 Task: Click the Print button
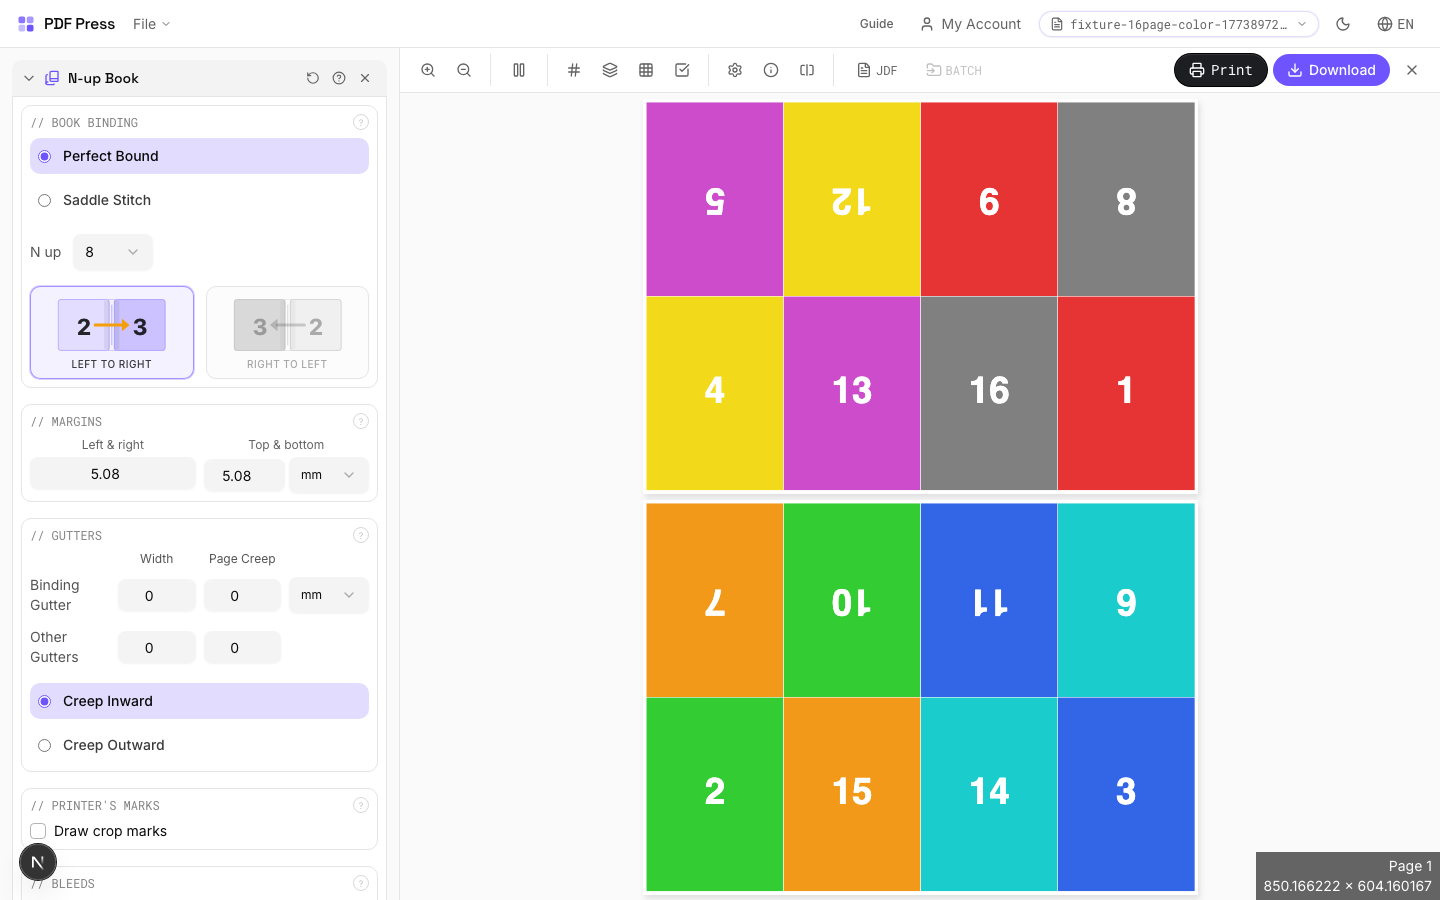click(1220, 70)
